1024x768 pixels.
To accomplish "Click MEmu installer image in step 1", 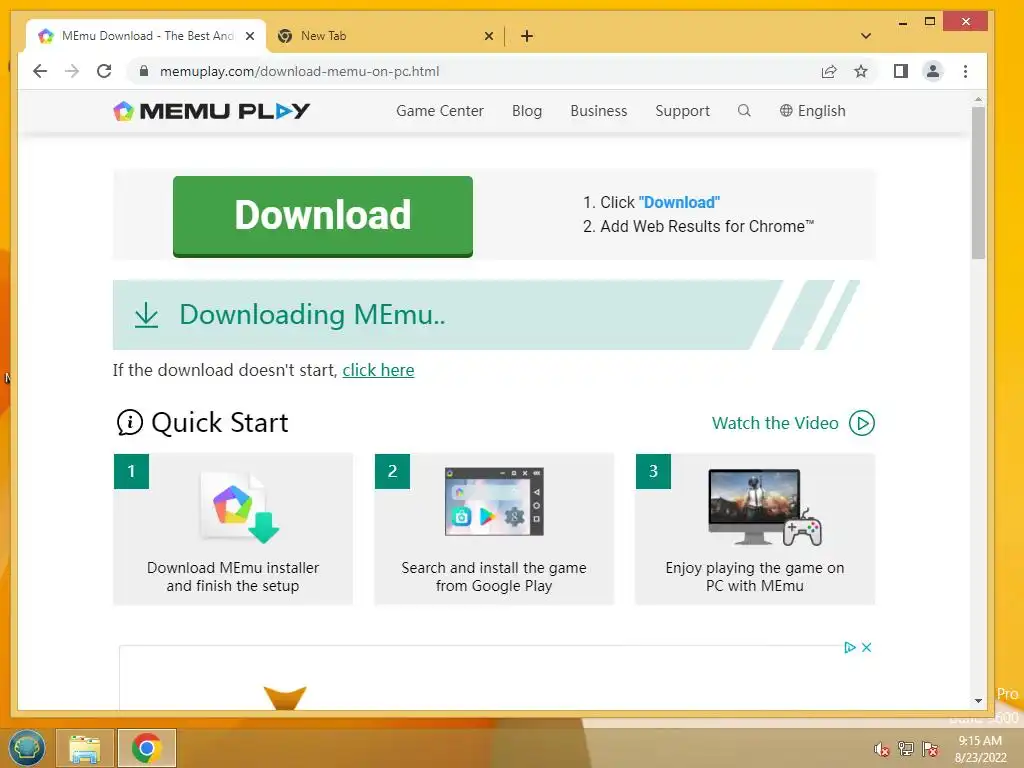I will point(240,507).
